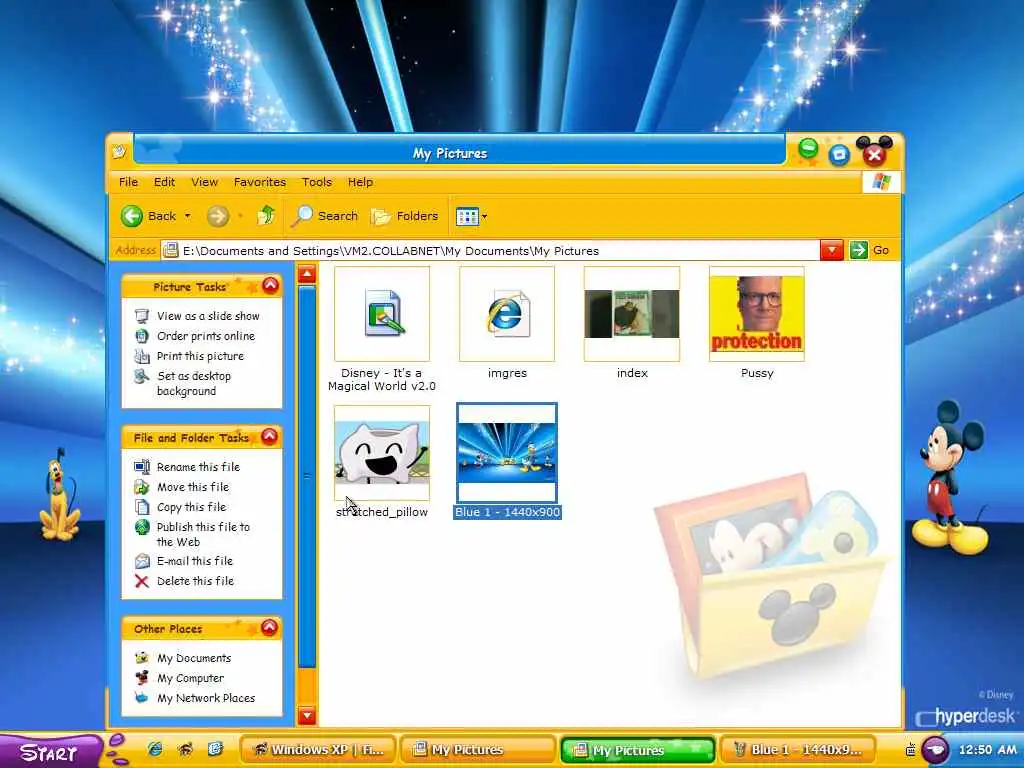Open the View menu
The width and height of the screenshot is (1024, 768).
[204, 182]
